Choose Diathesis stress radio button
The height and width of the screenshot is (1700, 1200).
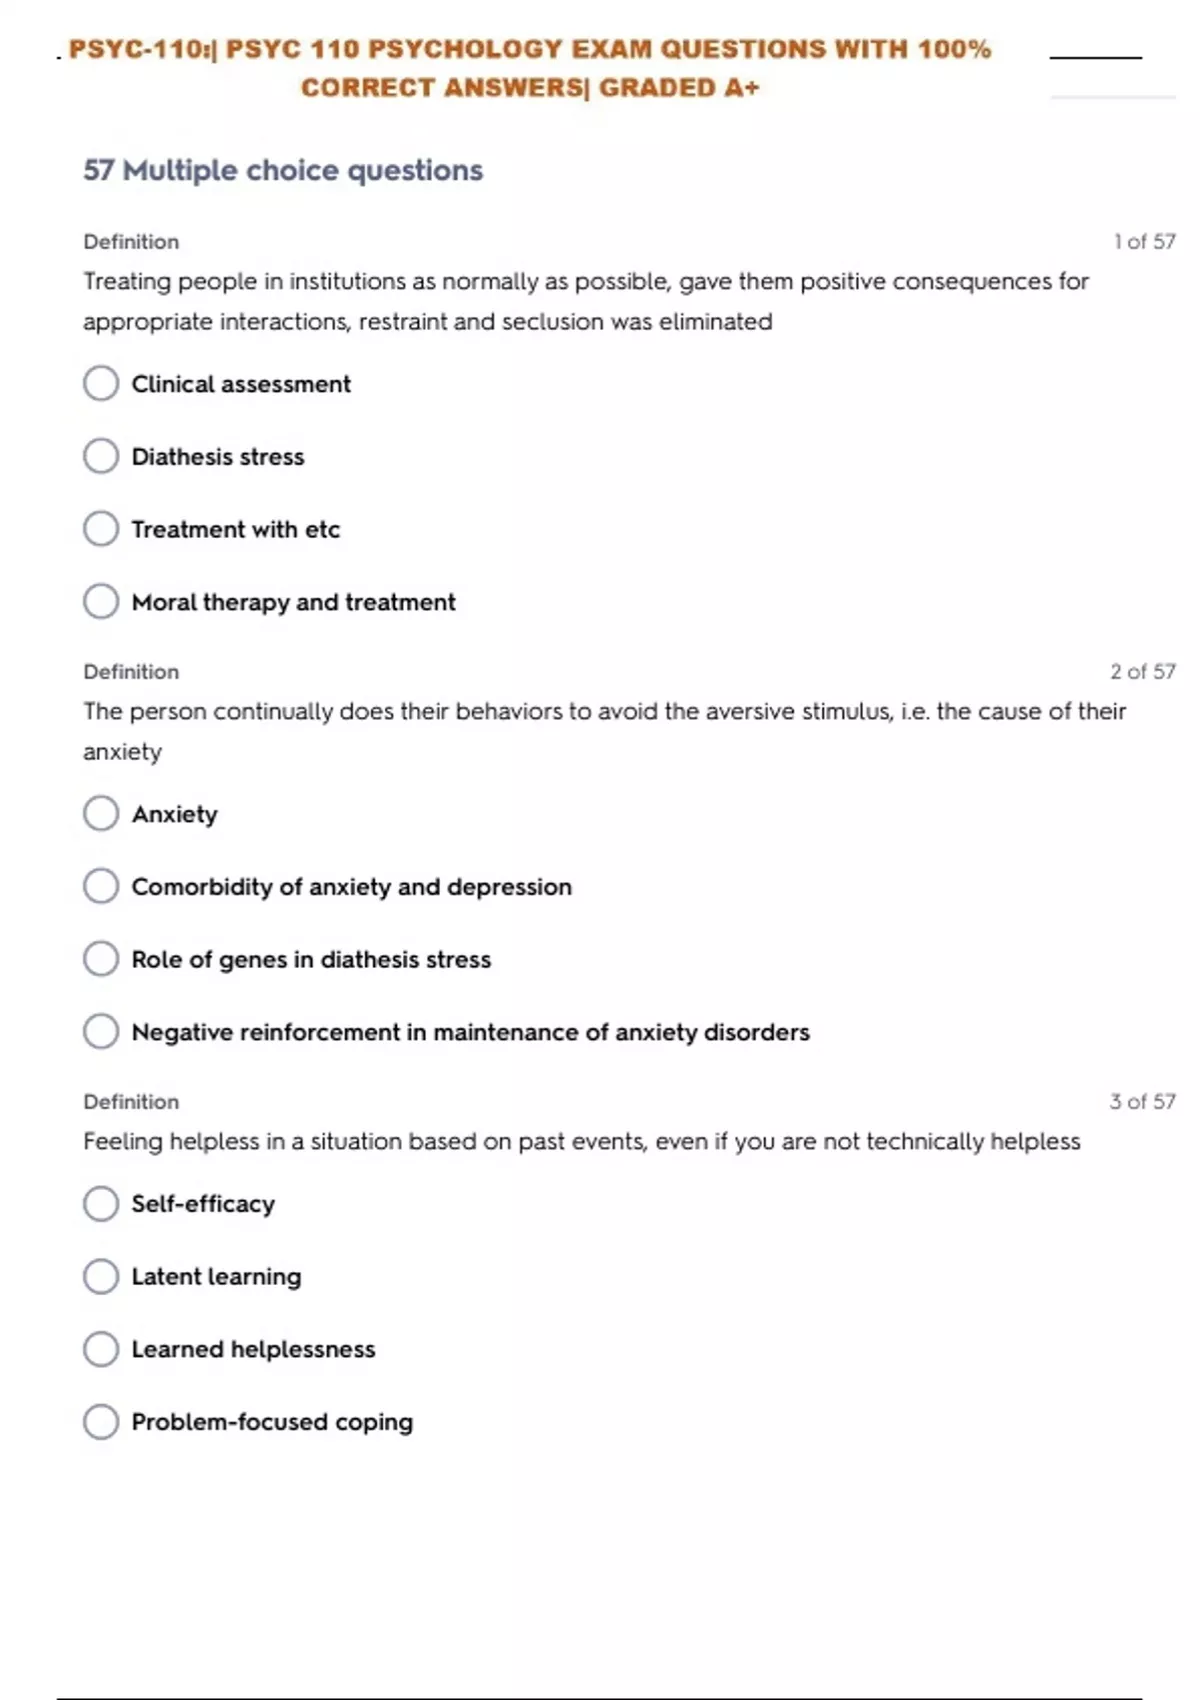coord(101,456)
